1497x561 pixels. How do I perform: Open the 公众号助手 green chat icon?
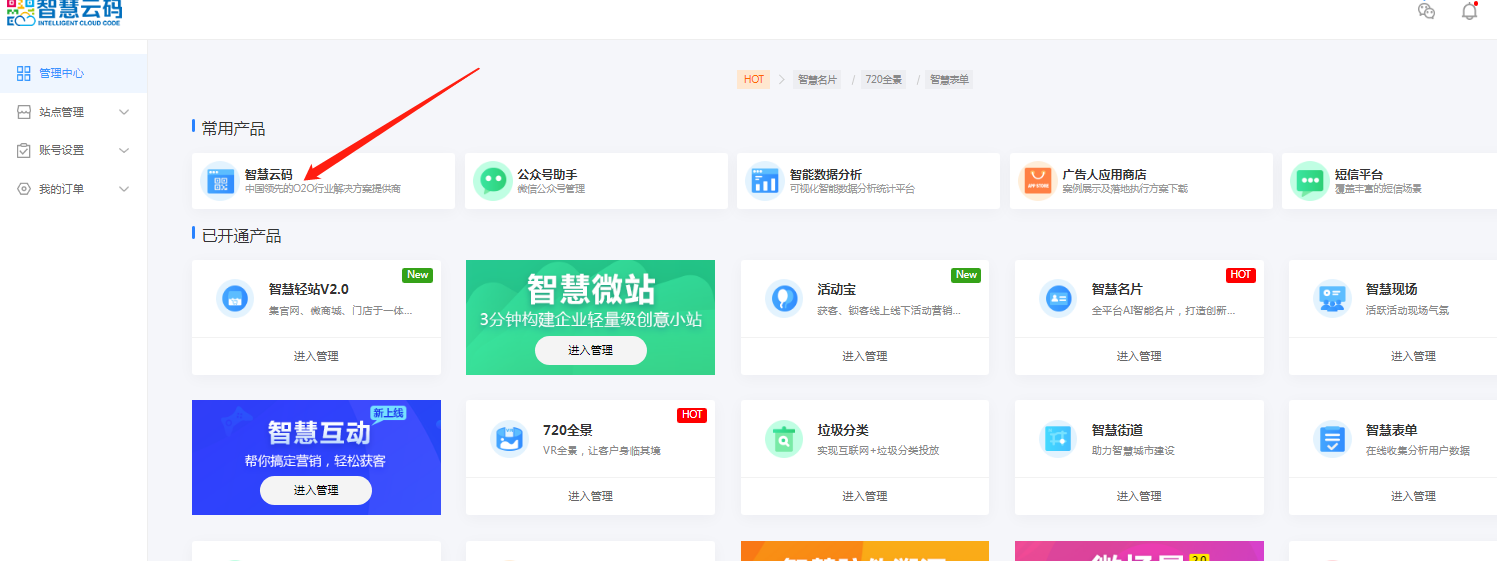(x=491, y=181)
